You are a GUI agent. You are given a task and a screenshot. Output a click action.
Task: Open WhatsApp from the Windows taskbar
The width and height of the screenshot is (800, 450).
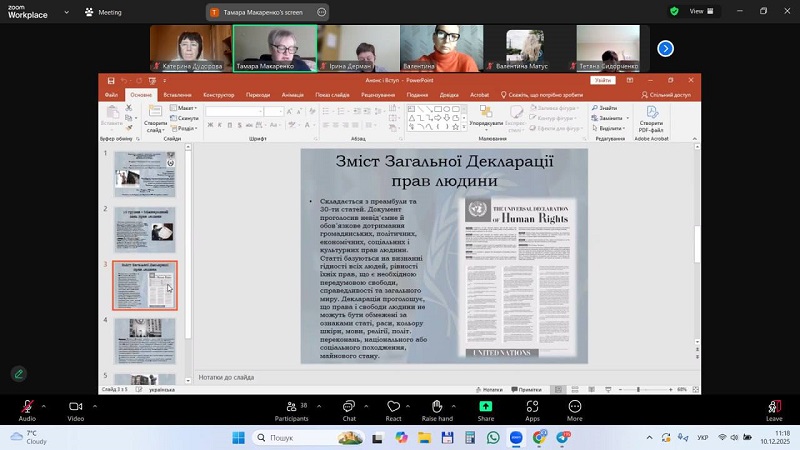coord(493,438)
